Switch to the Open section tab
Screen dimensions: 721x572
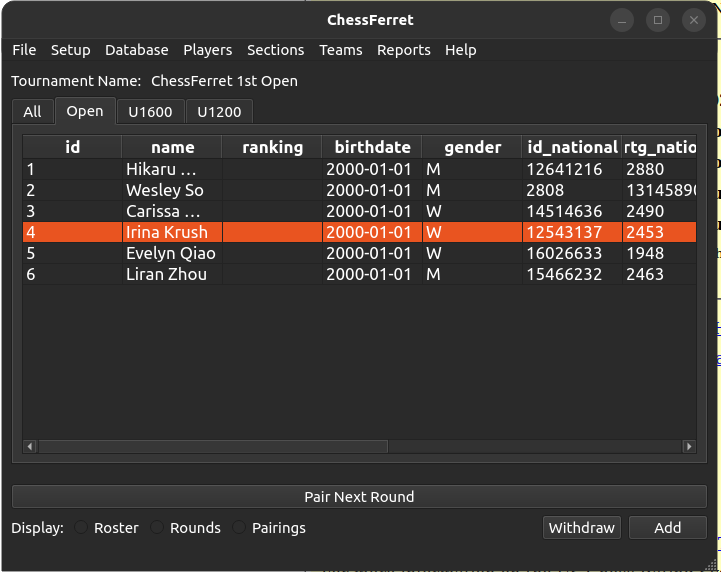point(85,111)
